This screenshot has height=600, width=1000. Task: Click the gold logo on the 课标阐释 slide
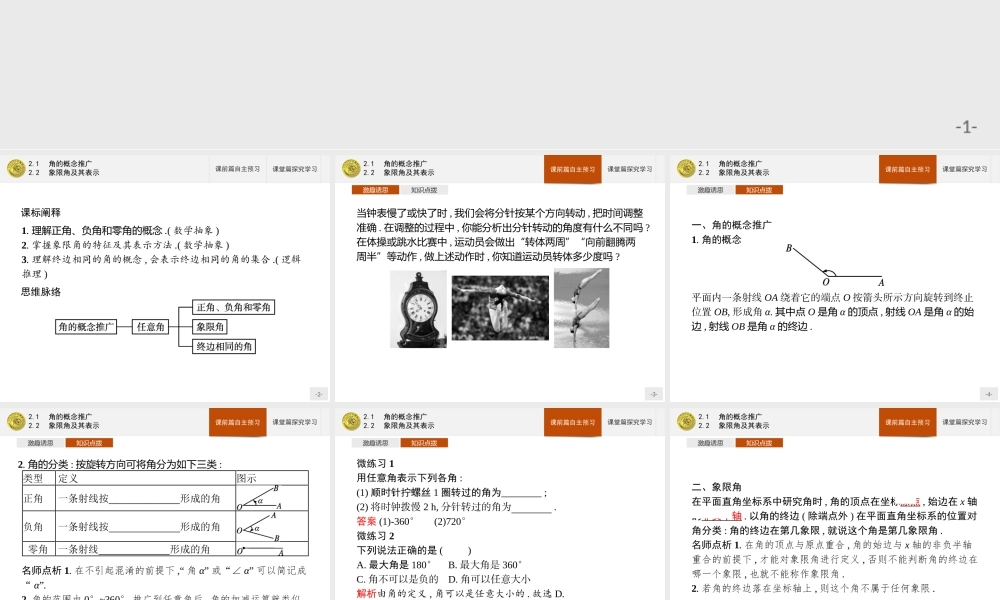tap(16, 168)
